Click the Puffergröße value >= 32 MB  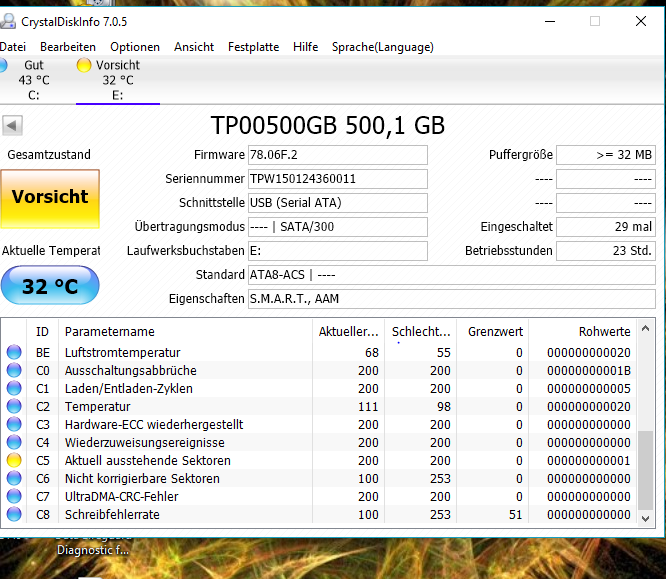[x=606, y=155]
